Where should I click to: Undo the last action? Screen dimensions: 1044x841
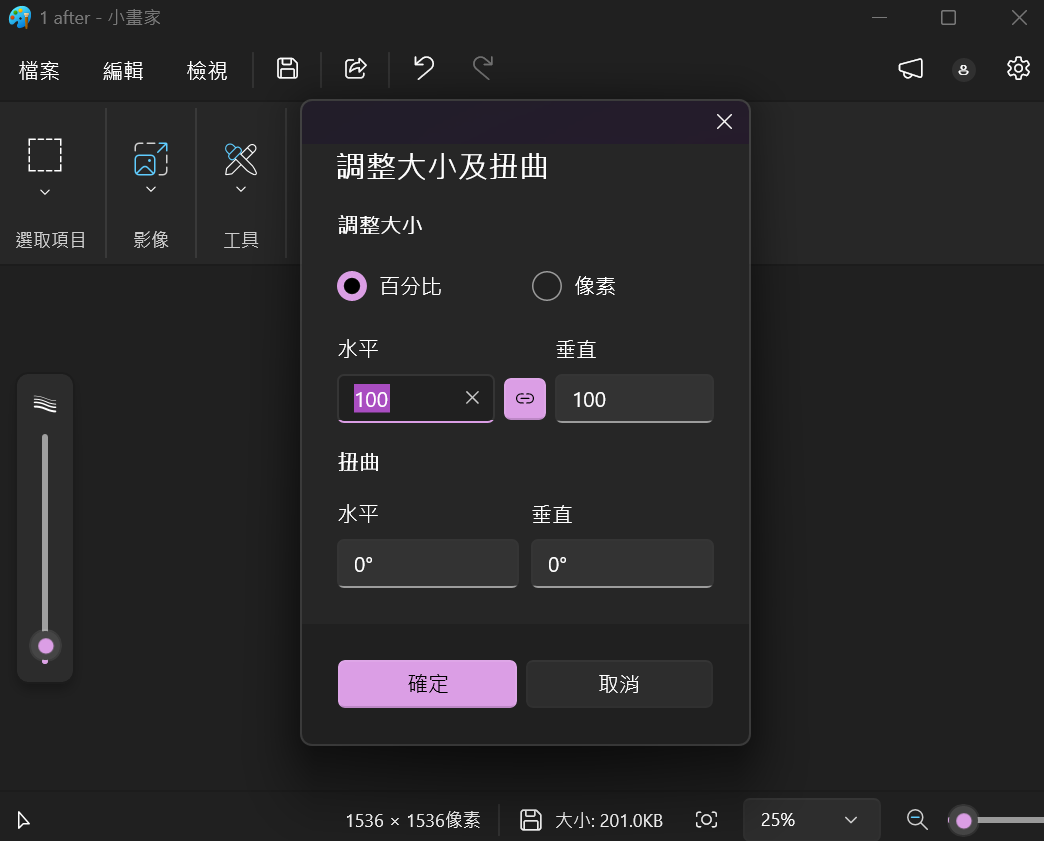[423, 69]
